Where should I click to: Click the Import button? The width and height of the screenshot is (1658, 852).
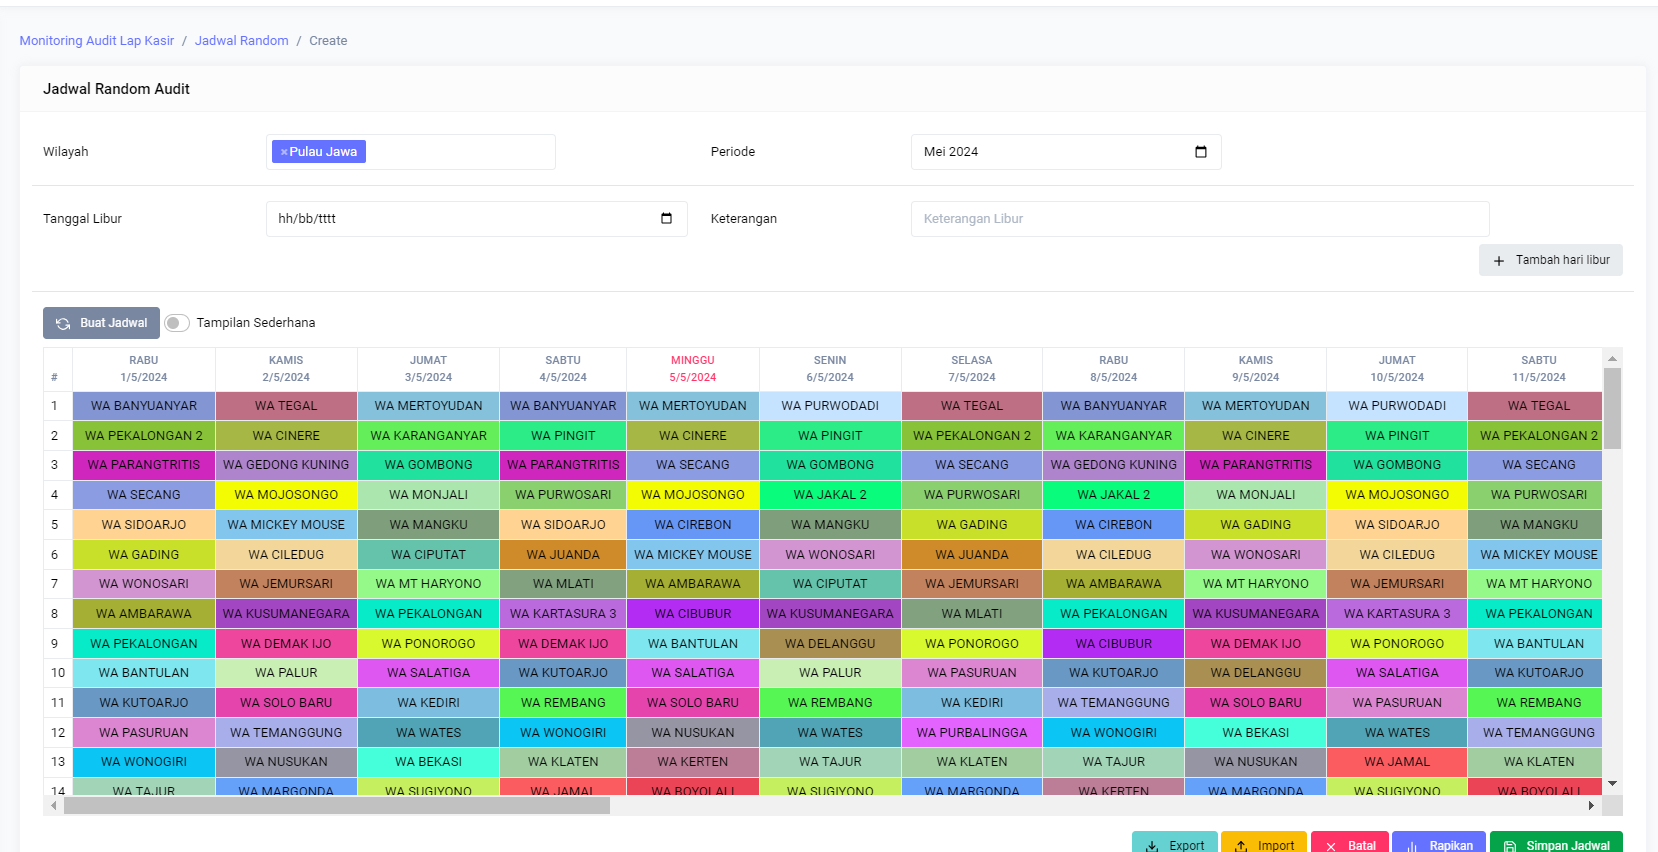coord(1264,843)
